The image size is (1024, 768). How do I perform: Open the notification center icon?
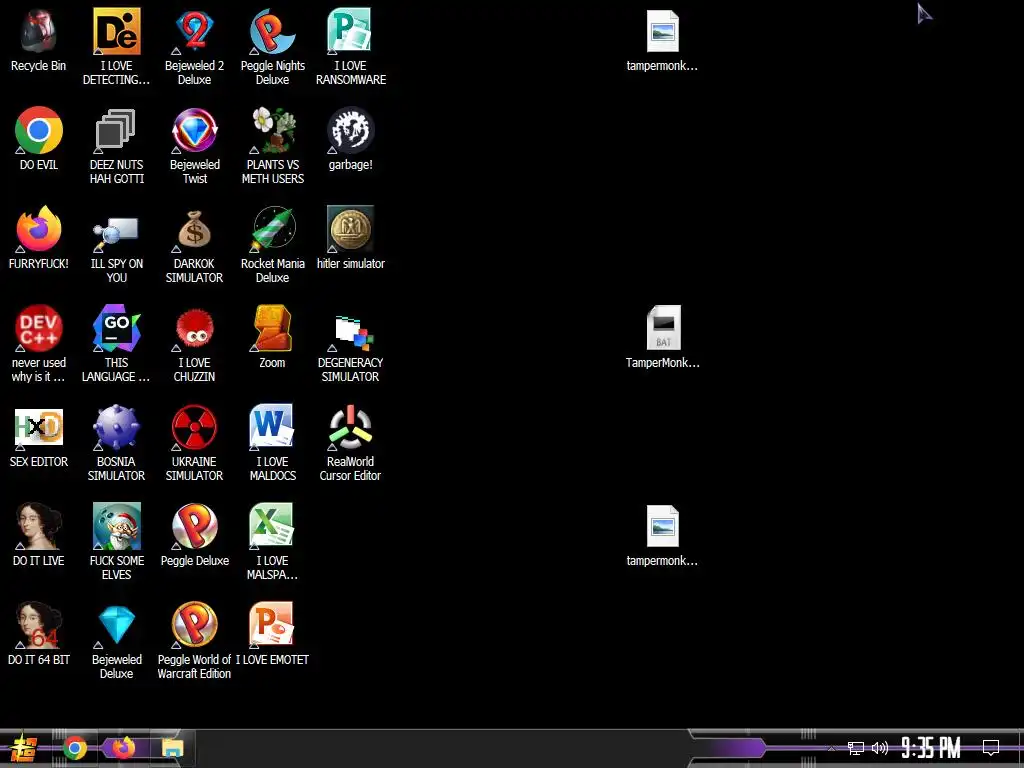(991, 748)
